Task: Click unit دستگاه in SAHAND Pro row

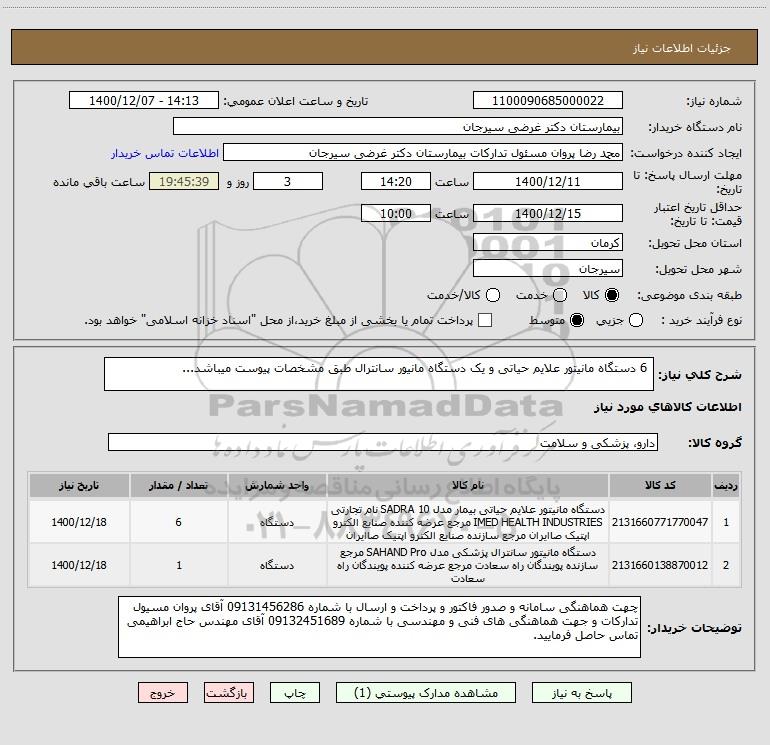Action: click(277, 565)
